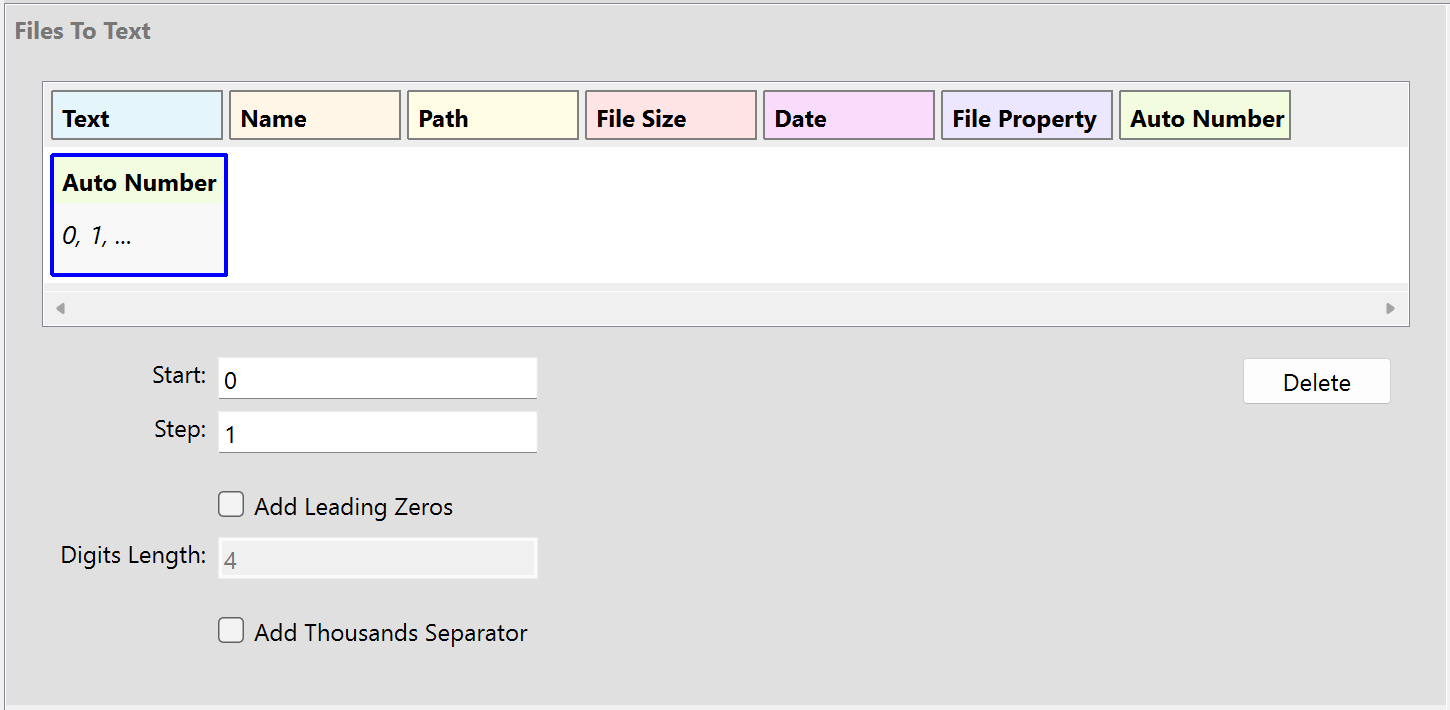Add a Text token to the pattern

tap(136, 115)
